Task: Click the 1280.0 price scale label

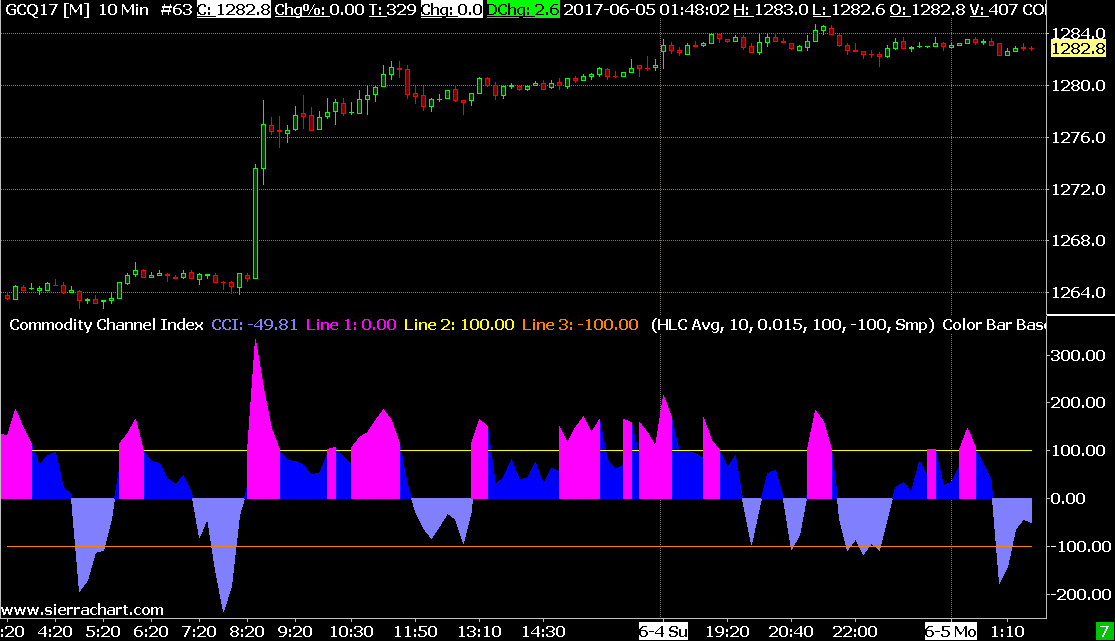Action: (1078, 85)
